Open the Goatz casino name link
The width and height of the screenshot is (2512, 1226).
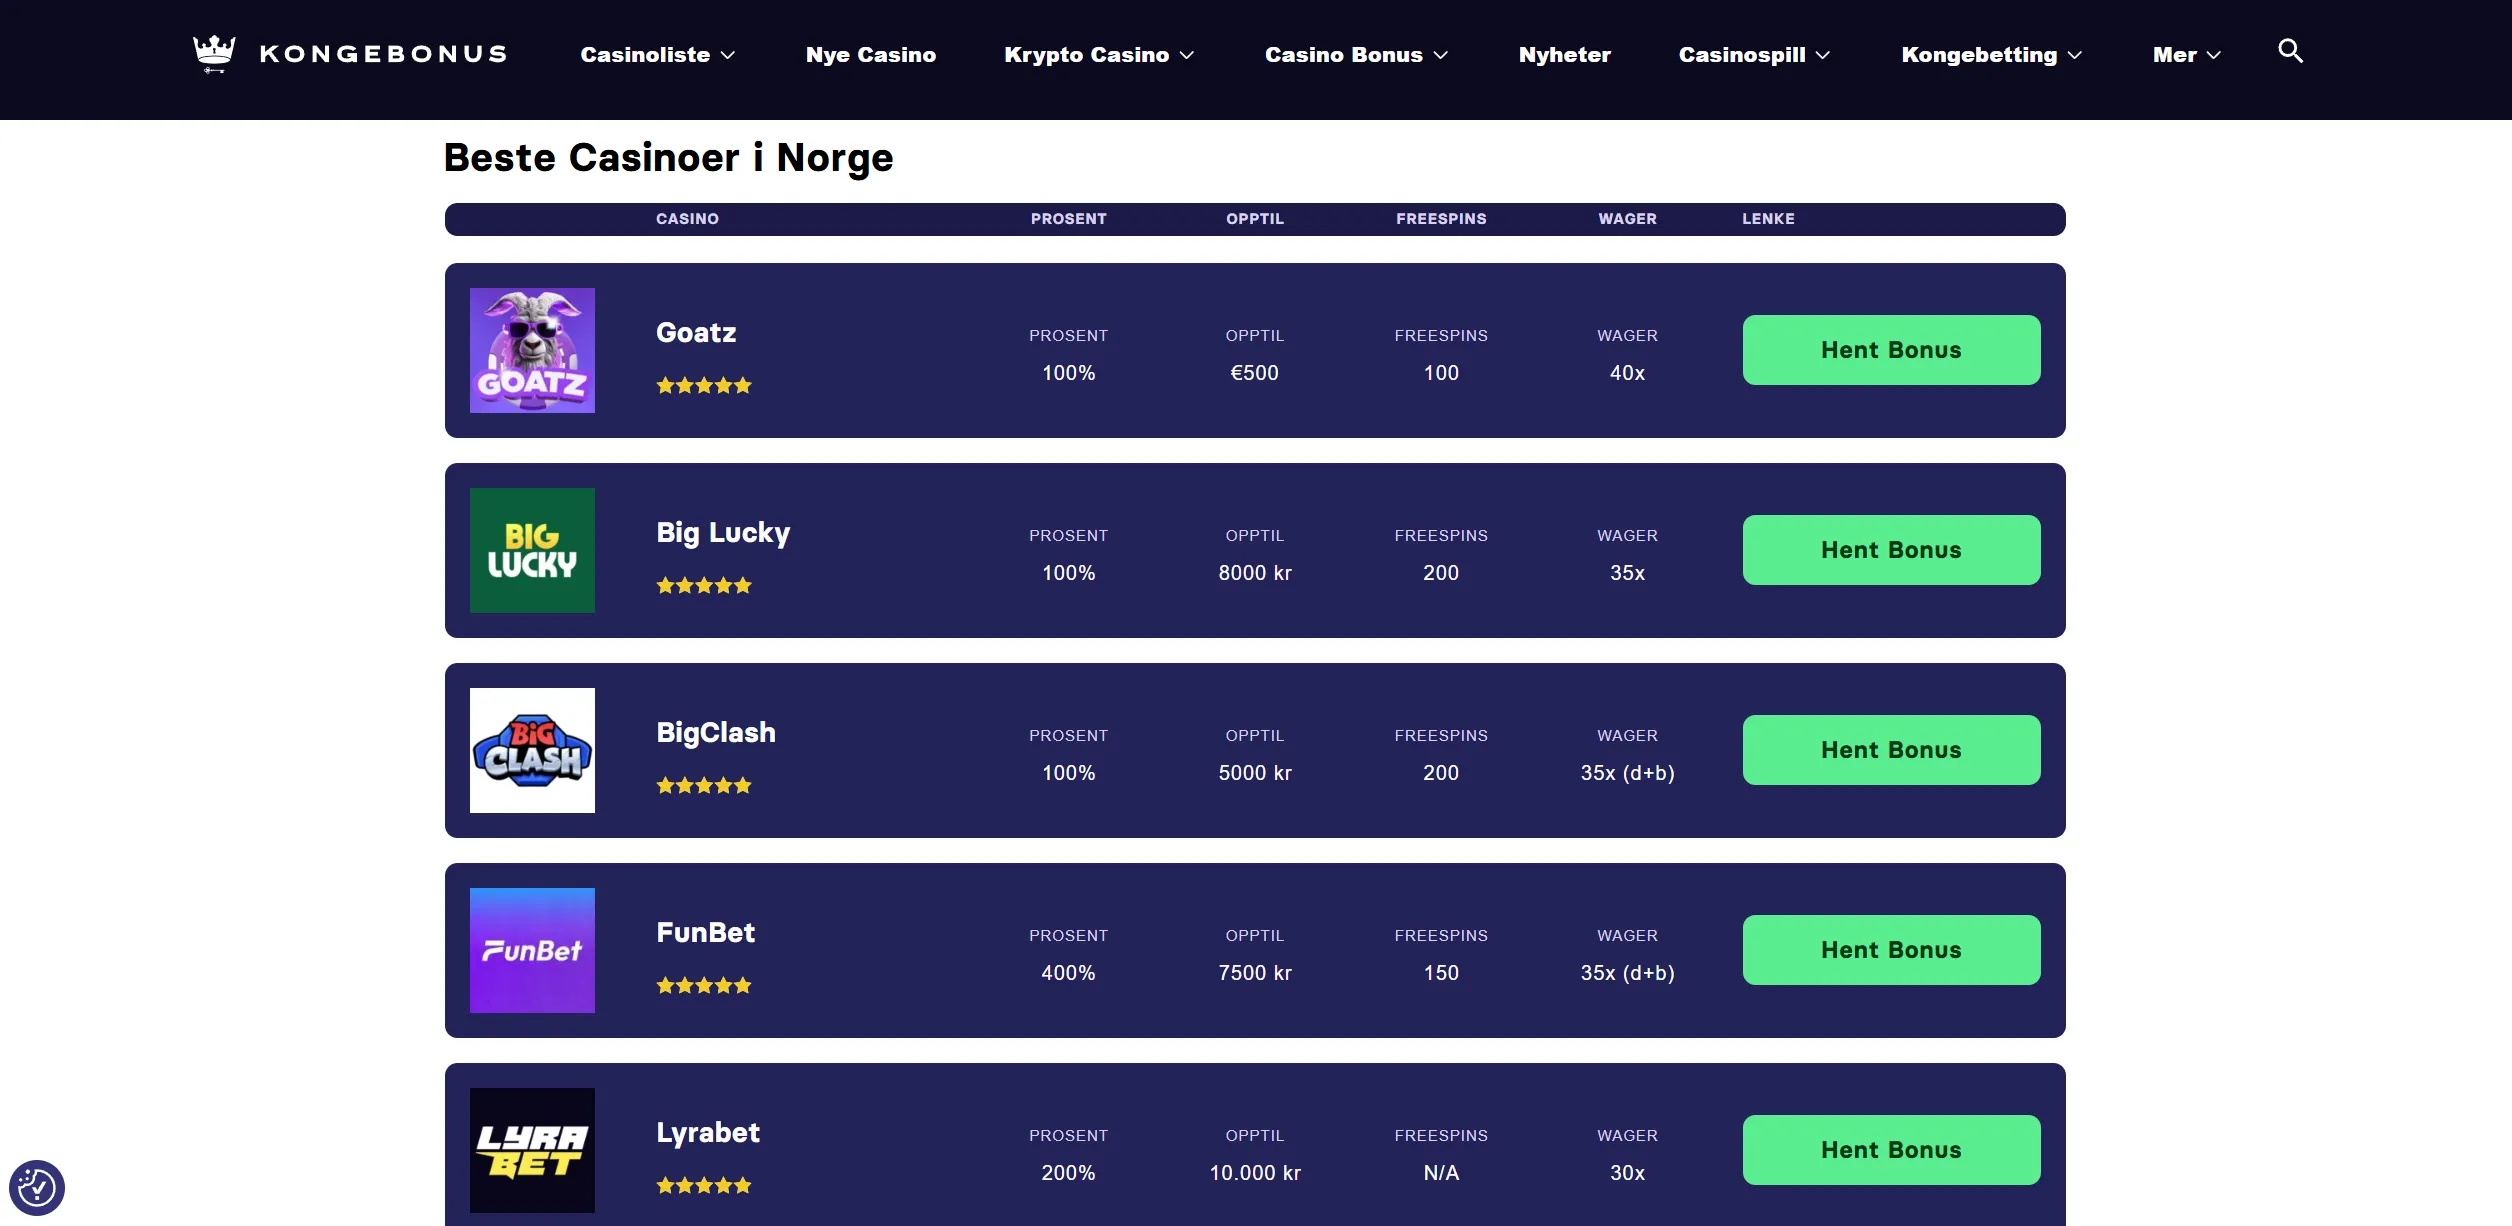point(696,333)
